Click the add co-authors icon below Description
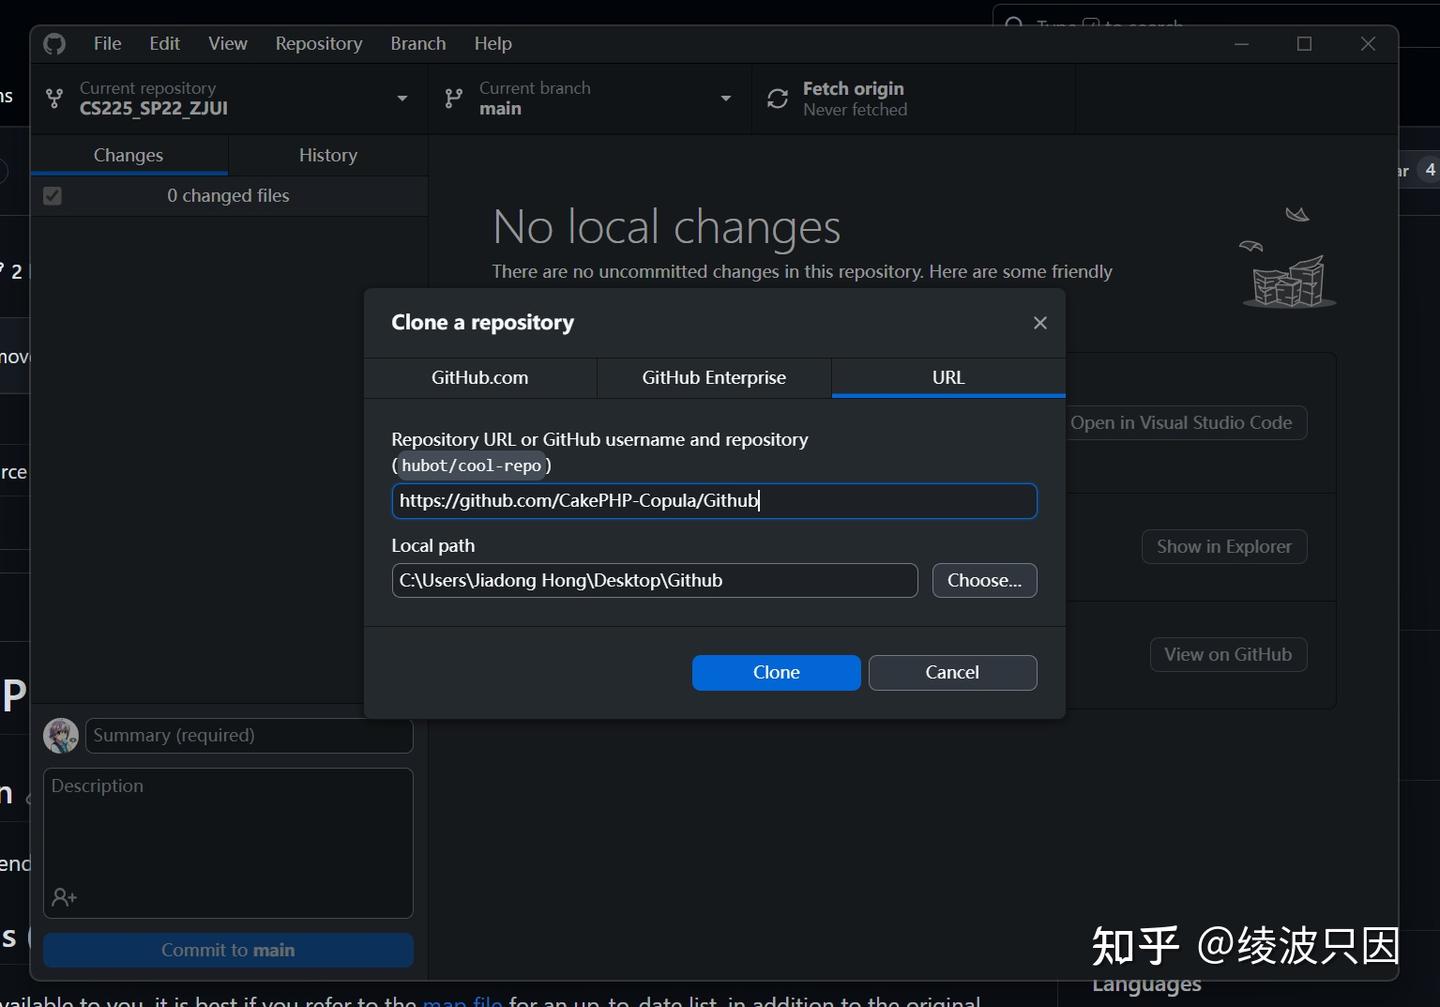The height and width of the screenshot is (1007, 1440). point(64,897)
